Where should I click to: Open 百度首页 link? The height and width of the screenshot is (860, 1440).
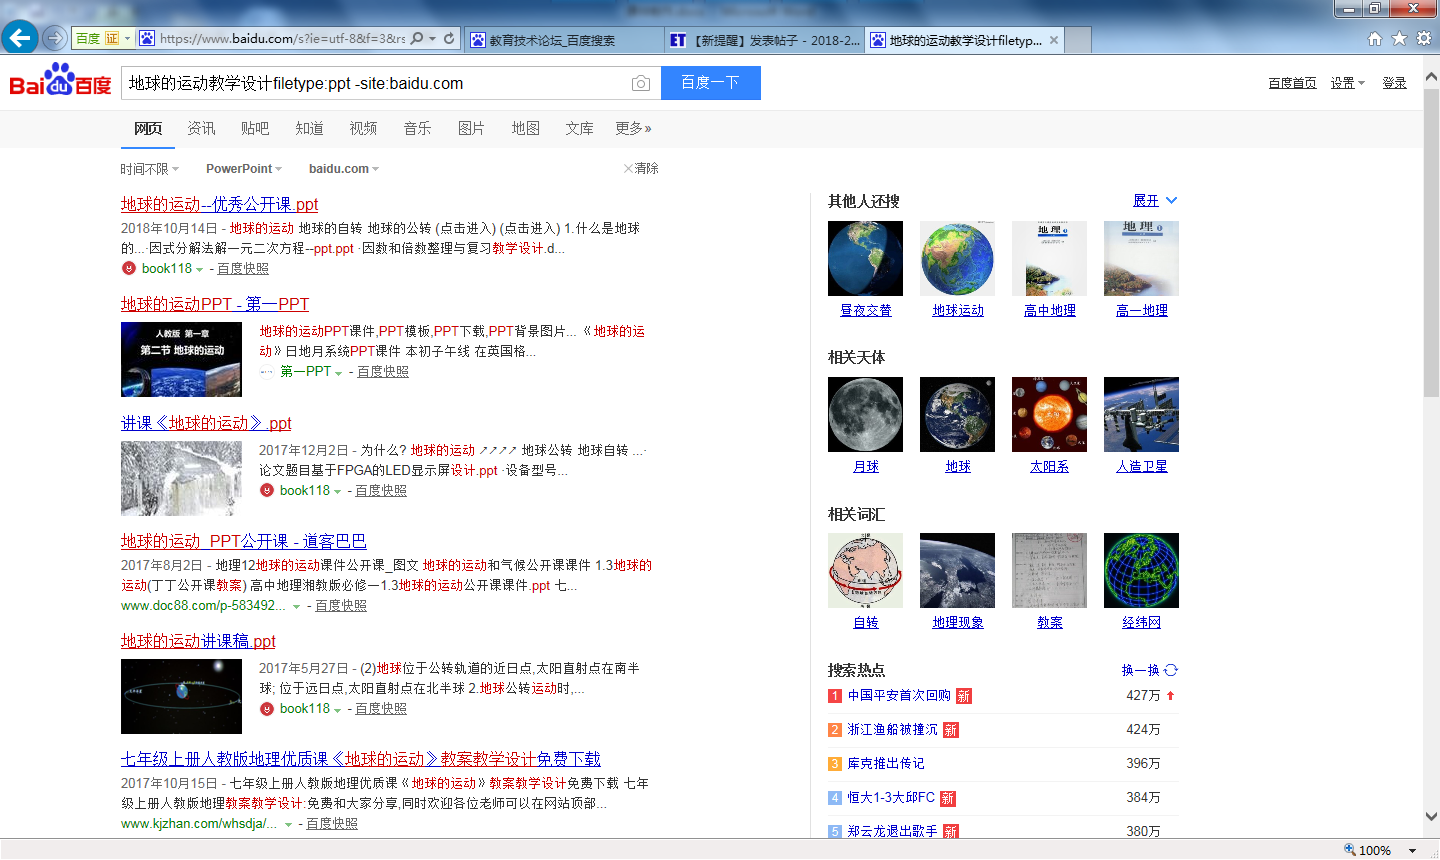1292,83
